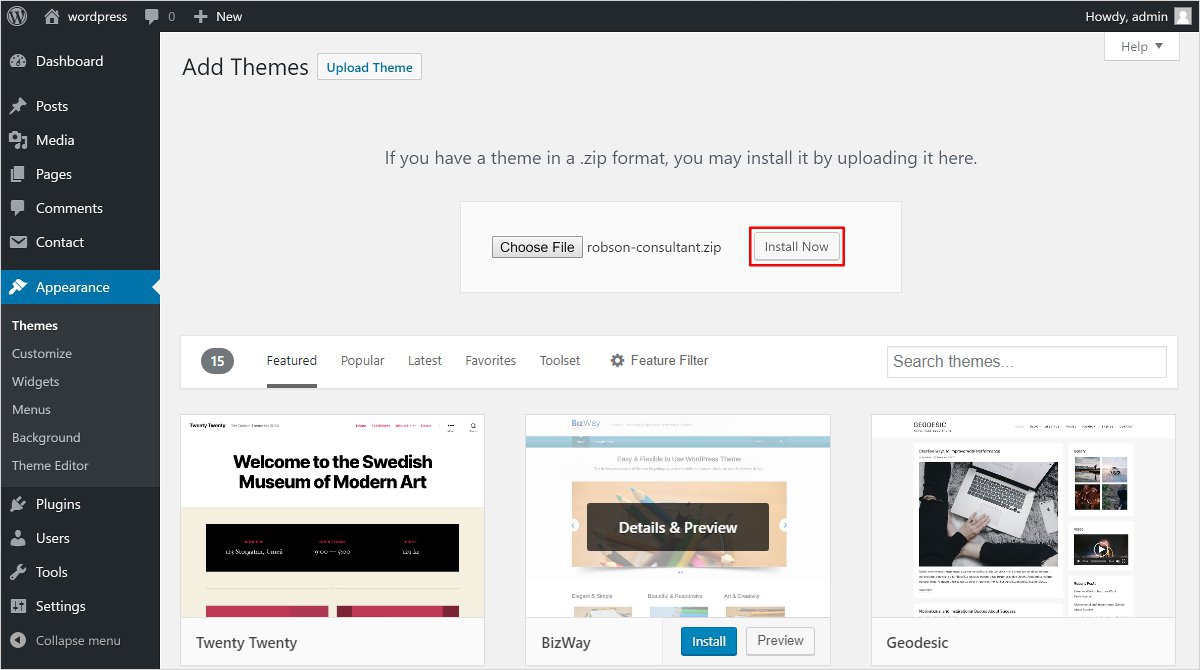The image size is (1200, 670).
Task: Click the Dashboard menu label
Action: tap(69, 61)
